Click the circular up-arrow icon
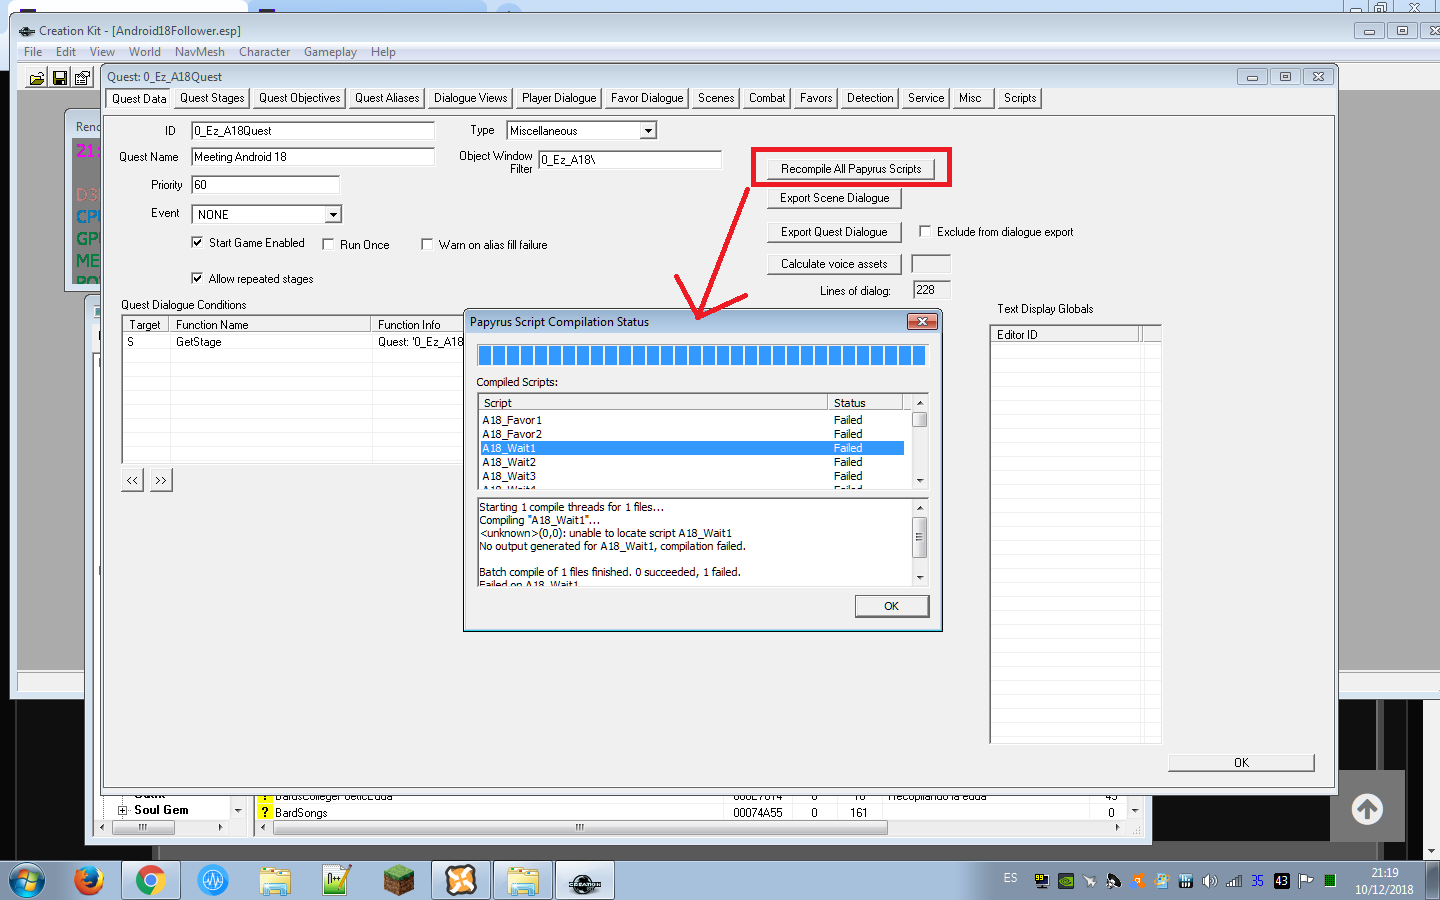The width and height of the screenshot is (1440, 900). click(1367, 809)
